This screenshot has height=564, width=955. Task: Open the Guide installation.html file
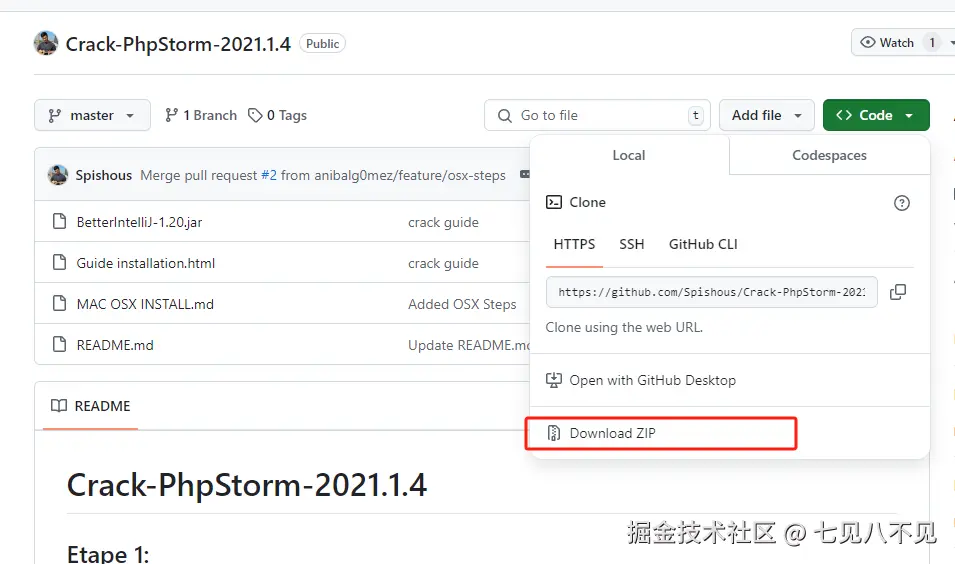click(x=146, y=263)
